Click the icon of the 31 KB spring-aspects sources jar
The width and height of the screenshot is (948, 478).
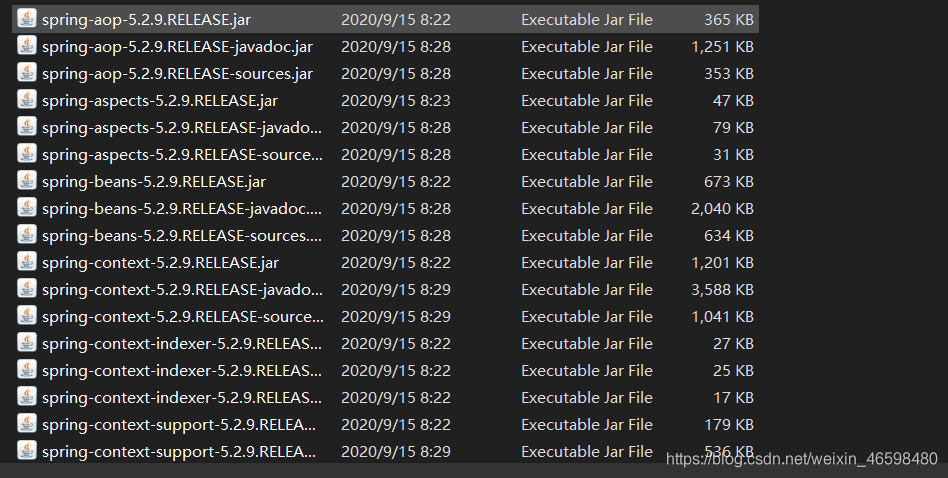tap(27, 154)
